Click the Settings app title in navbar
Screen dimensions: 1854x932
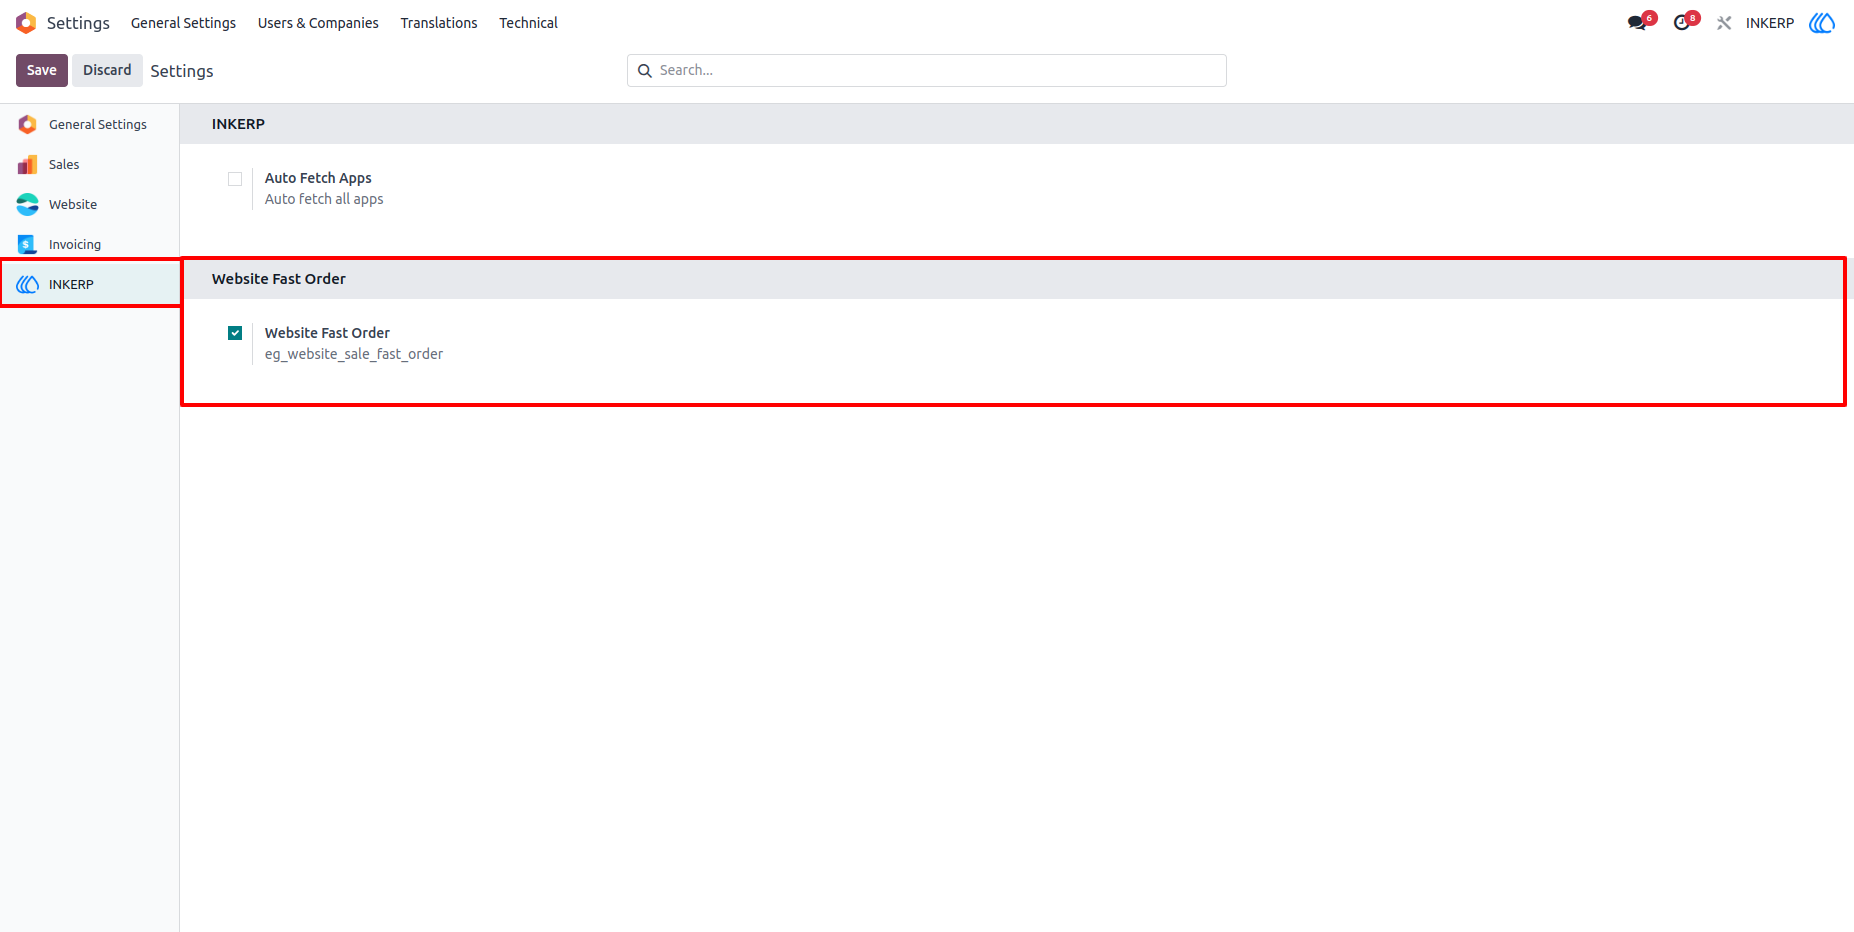click(x=78, y=23)
